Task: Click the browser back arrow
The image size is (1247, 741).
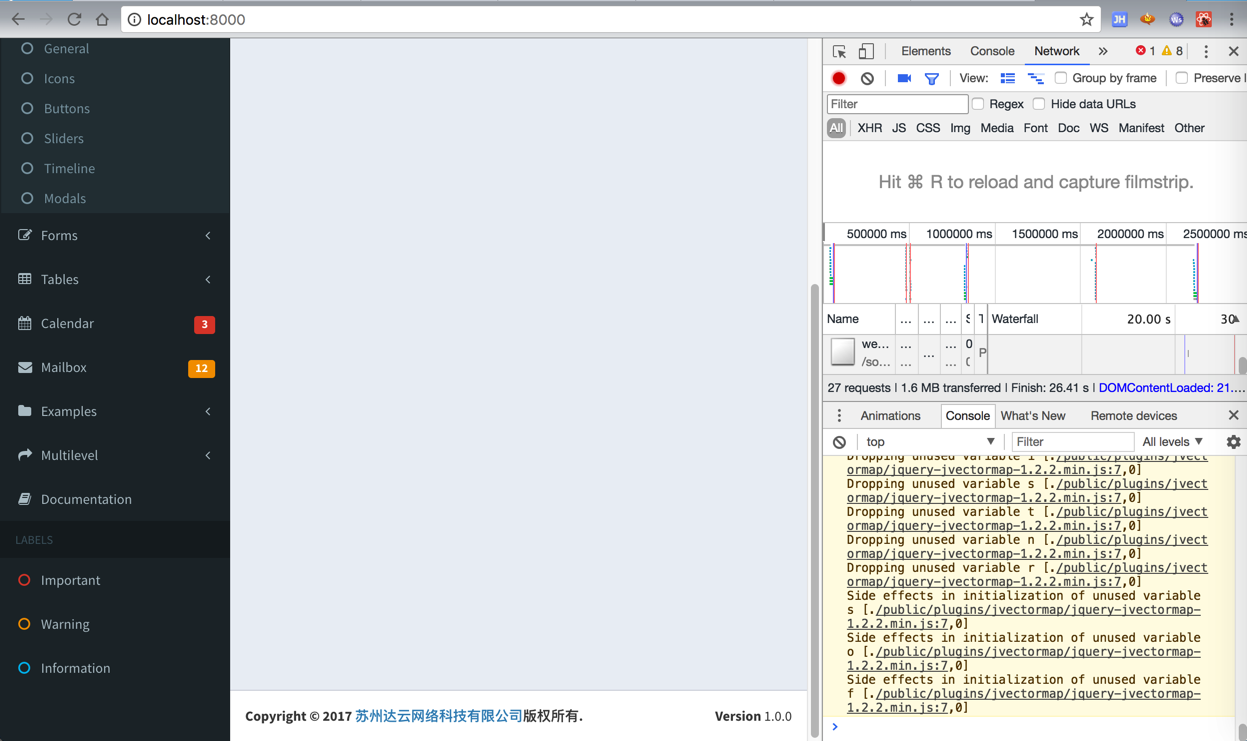Action: pos(18,19)
